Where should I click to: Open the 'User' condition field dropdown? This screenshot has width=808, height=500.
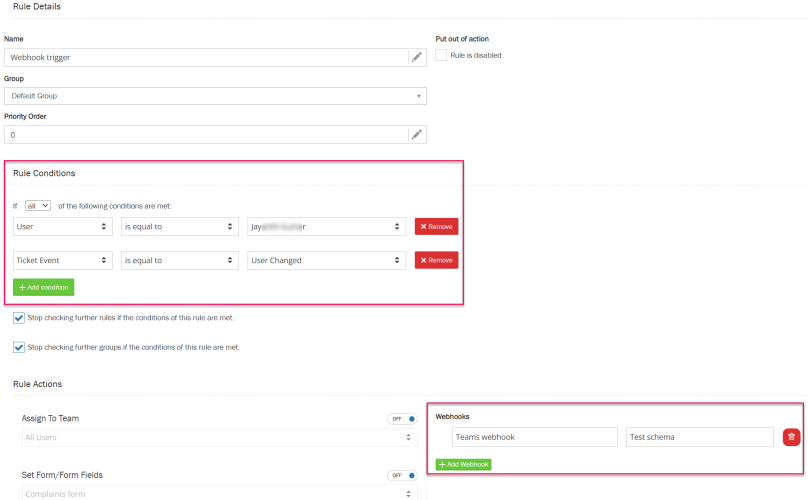[x=62, y=227]
